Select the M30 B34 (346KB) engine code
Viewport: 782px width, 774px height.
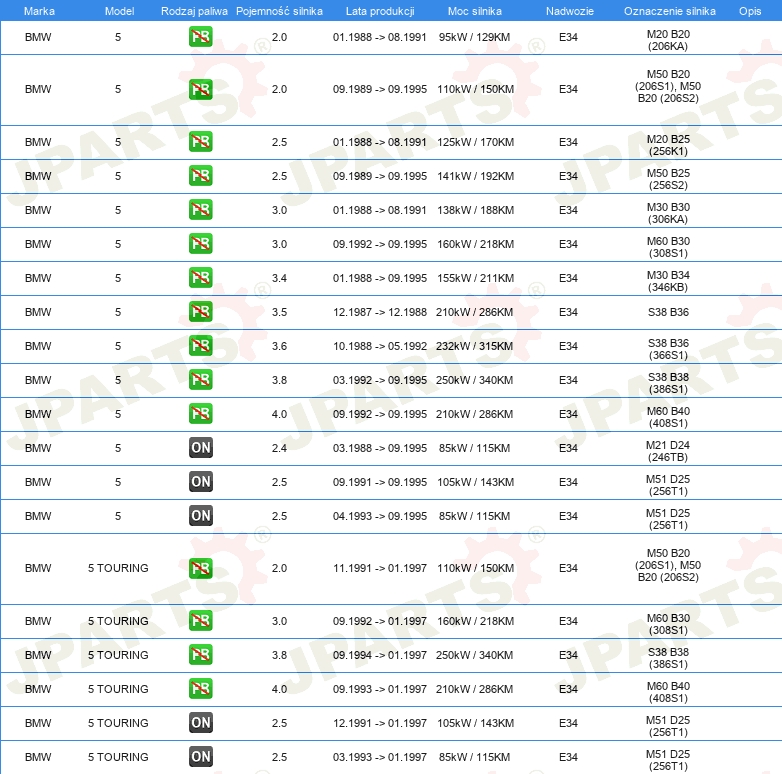pos(668,281)
